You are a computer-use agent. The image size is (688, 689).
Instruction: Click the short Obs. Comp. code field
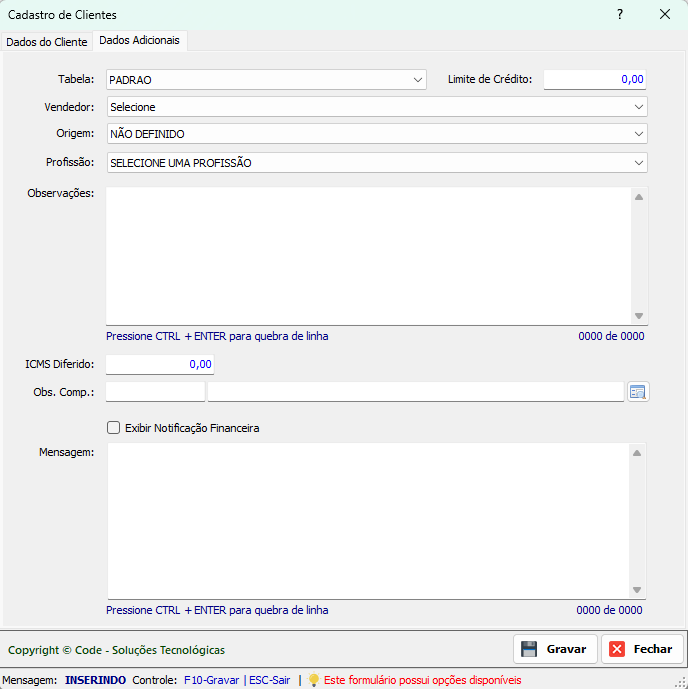coord(156,392)
